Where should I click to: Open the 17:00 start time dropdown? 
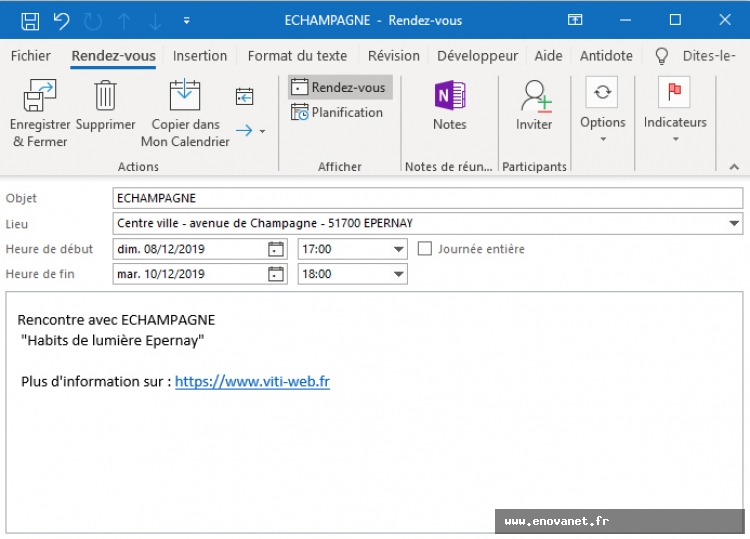pyautogui.click(x=398, y=249)
